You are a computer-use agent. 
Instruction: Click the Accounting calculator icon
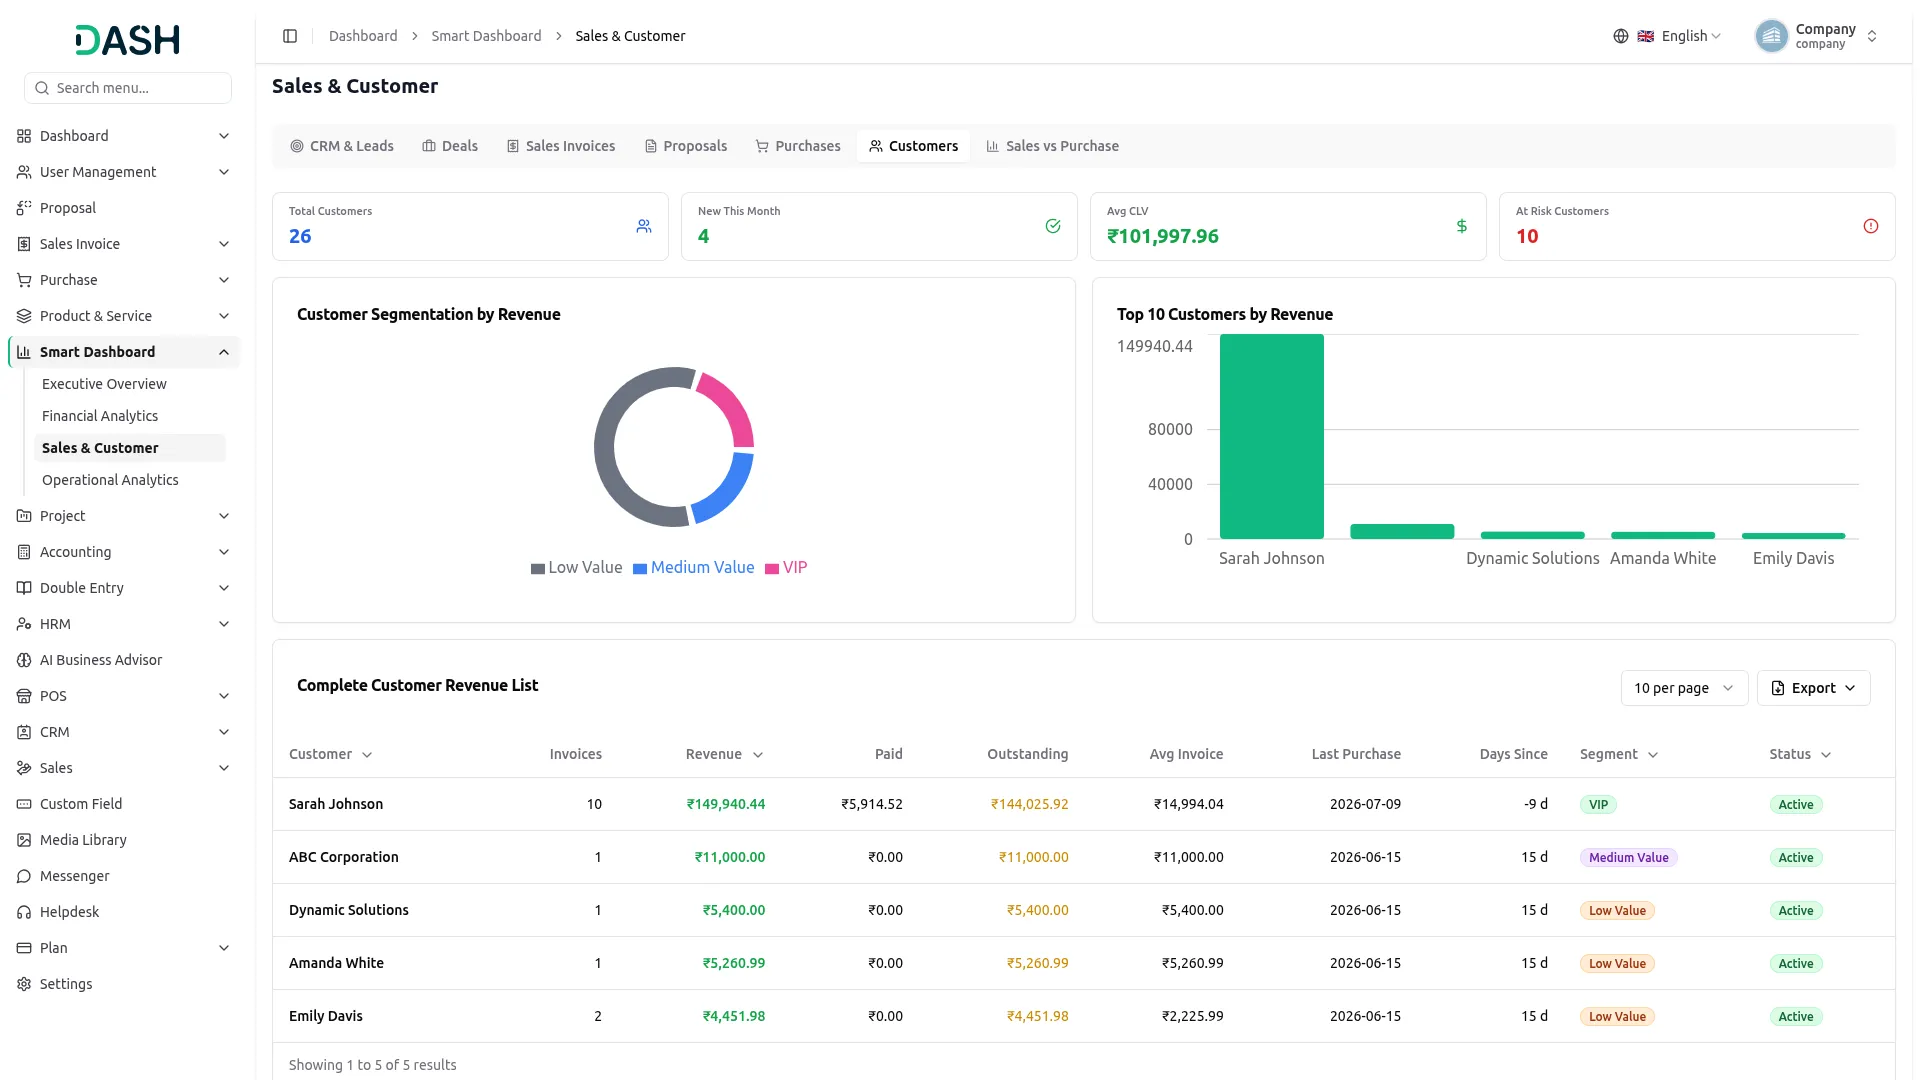pyautogui.click(x=24, y=552)
